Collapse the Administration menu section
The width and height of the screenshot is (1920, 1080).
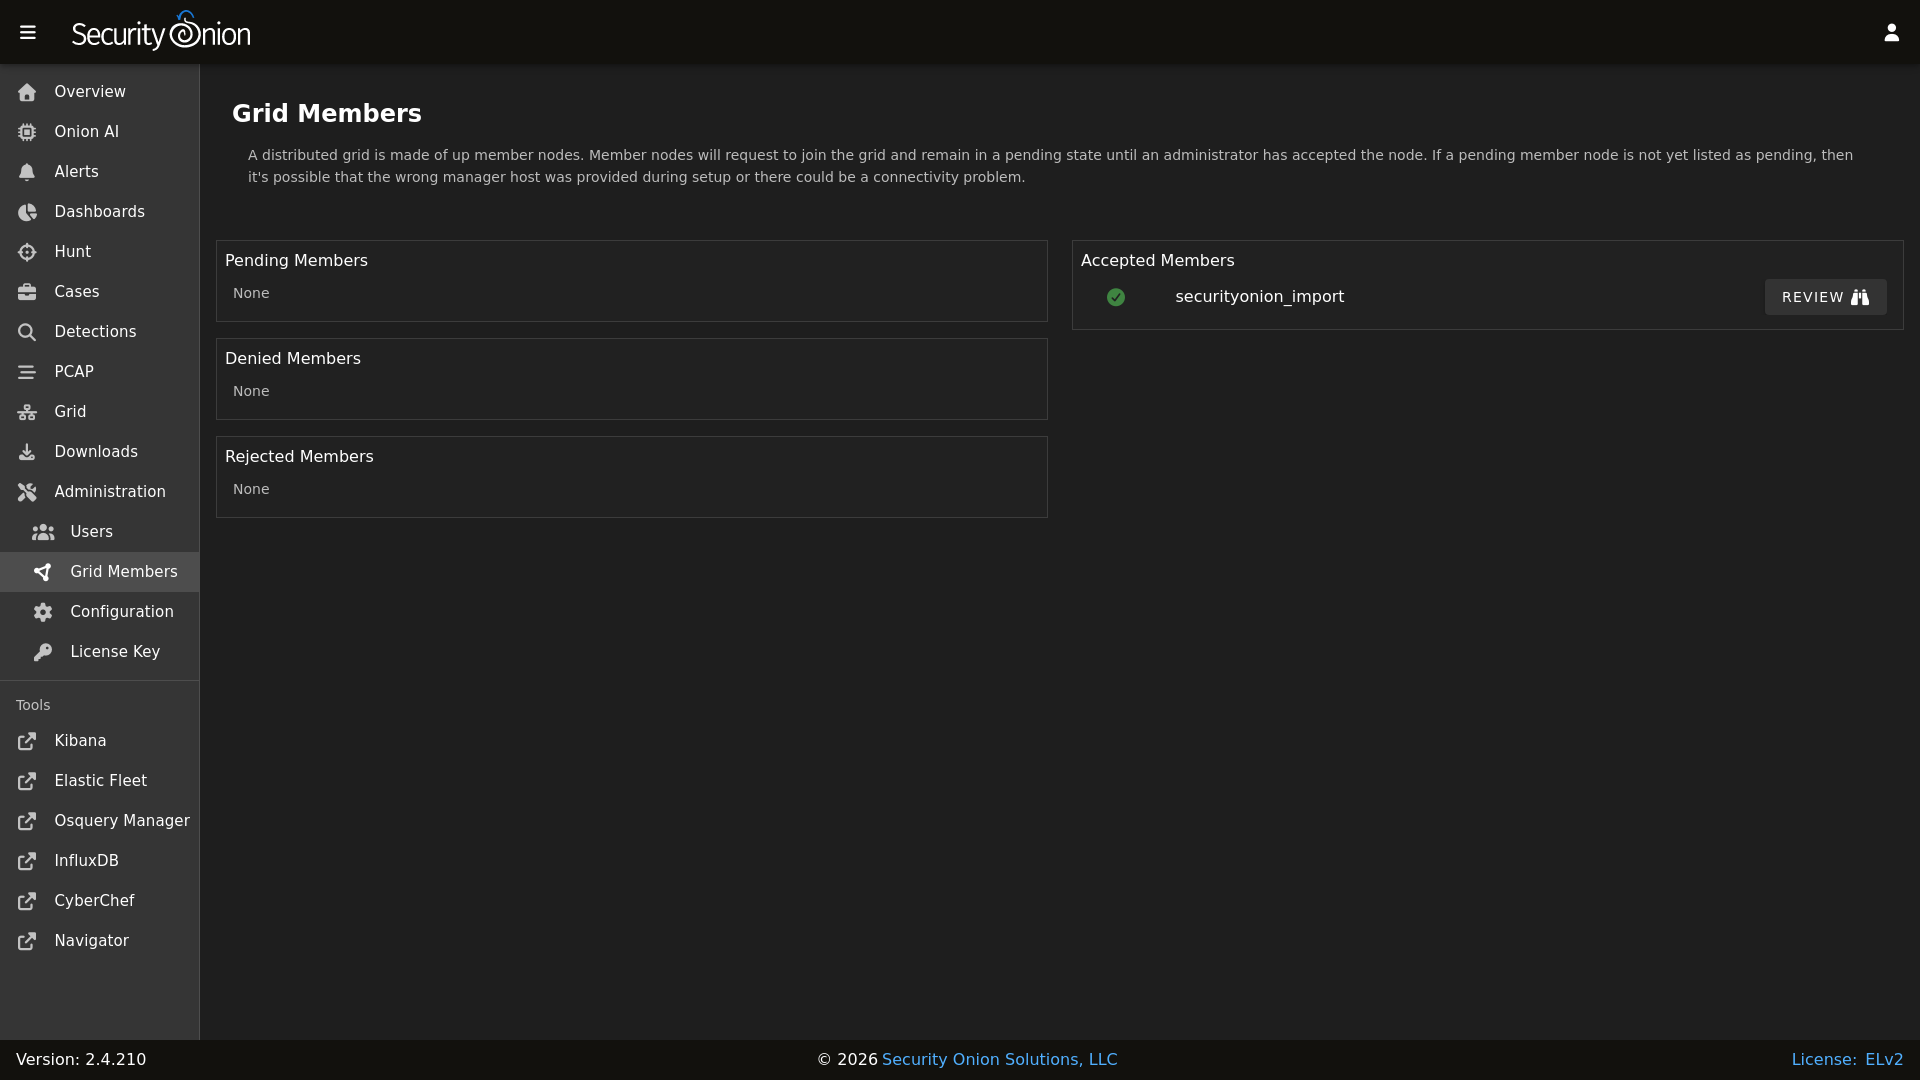pyautogui.click(x=109, y=492)
